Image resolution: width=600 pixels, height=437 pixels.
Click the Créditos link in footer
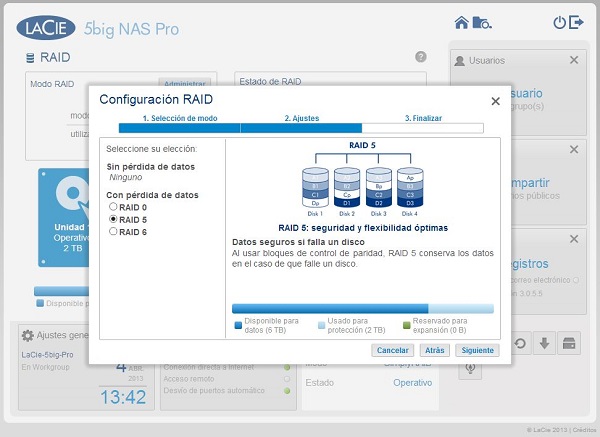[584, 430]
